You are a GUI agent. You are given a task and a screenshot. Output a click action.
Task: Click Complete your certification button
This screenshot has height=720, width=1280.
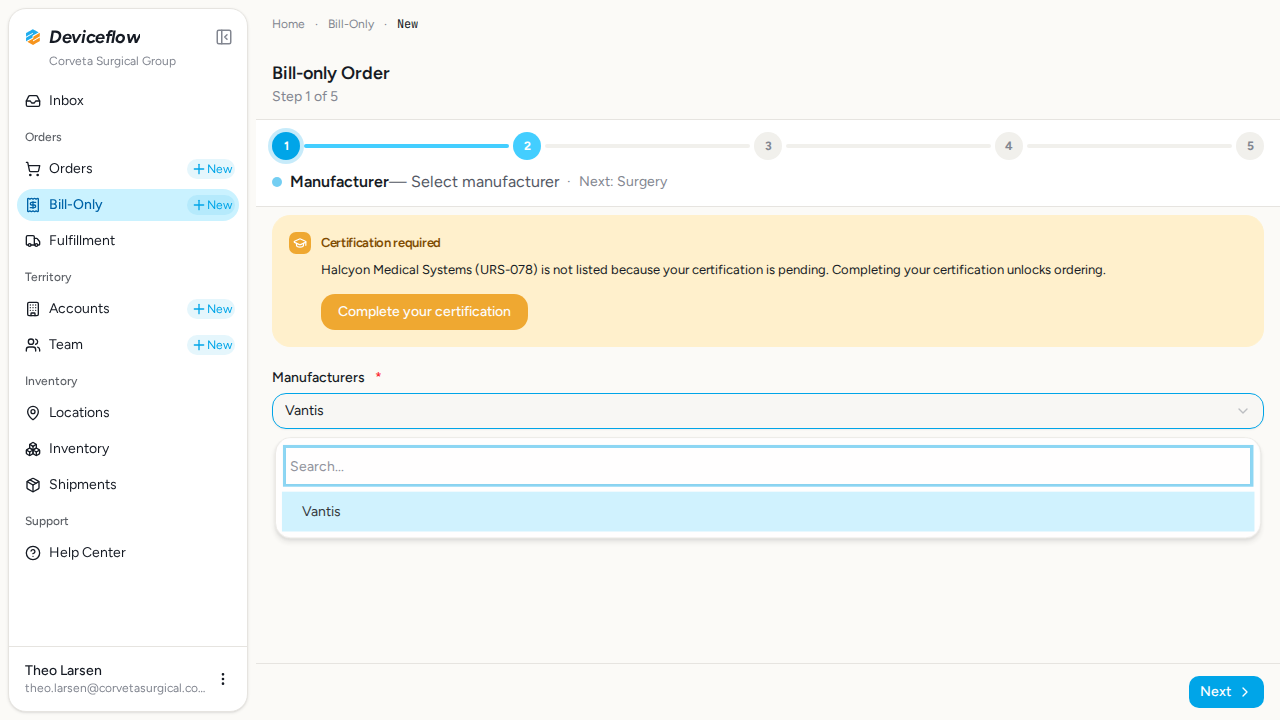click(x=424, y=312)
